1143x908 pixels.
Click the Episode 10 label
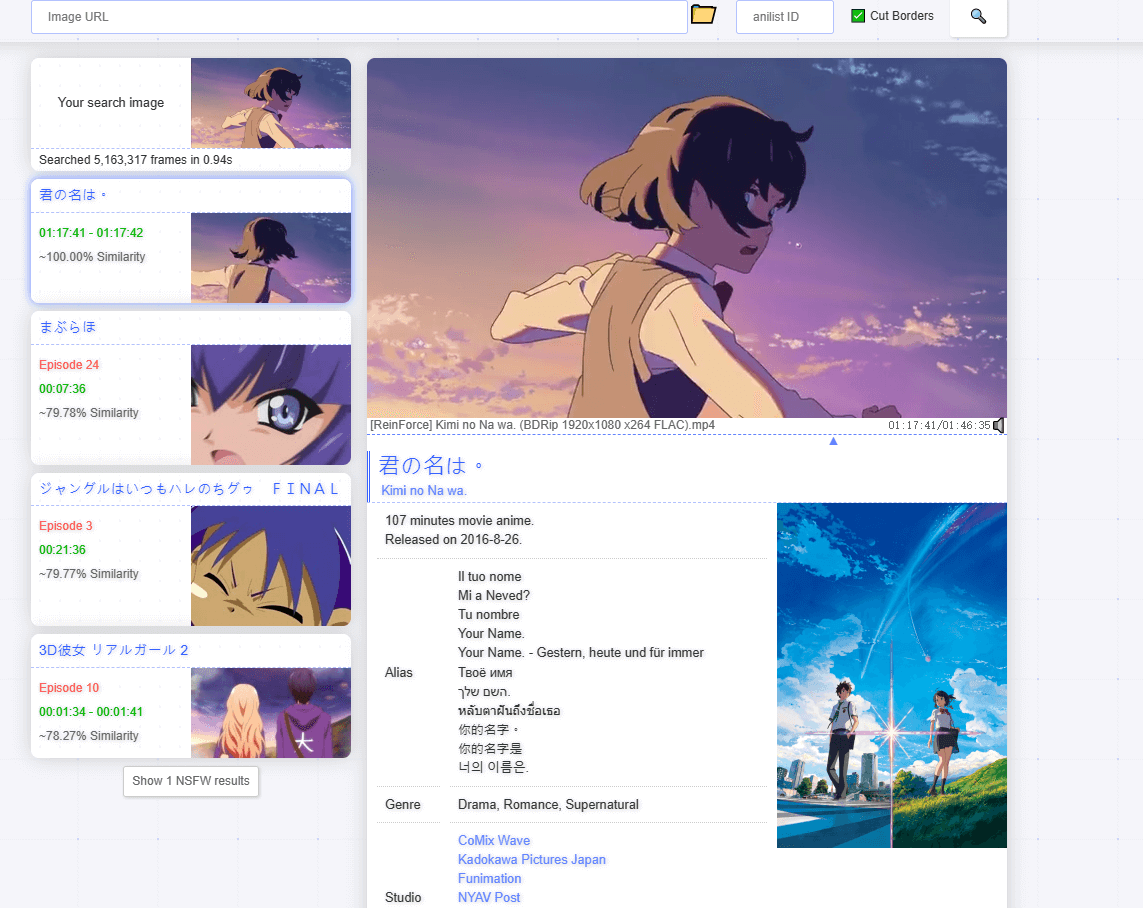69,688
